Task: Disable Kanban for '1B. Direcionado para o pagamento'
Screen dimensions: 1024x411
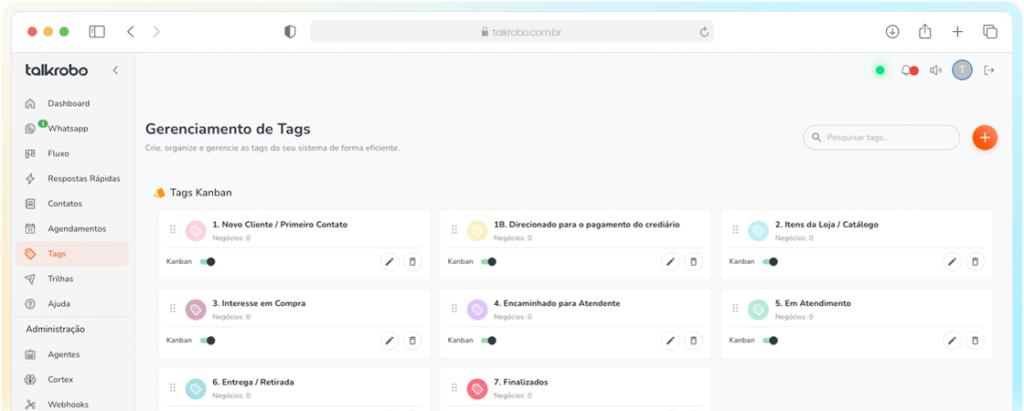Action: coord(489,261)
